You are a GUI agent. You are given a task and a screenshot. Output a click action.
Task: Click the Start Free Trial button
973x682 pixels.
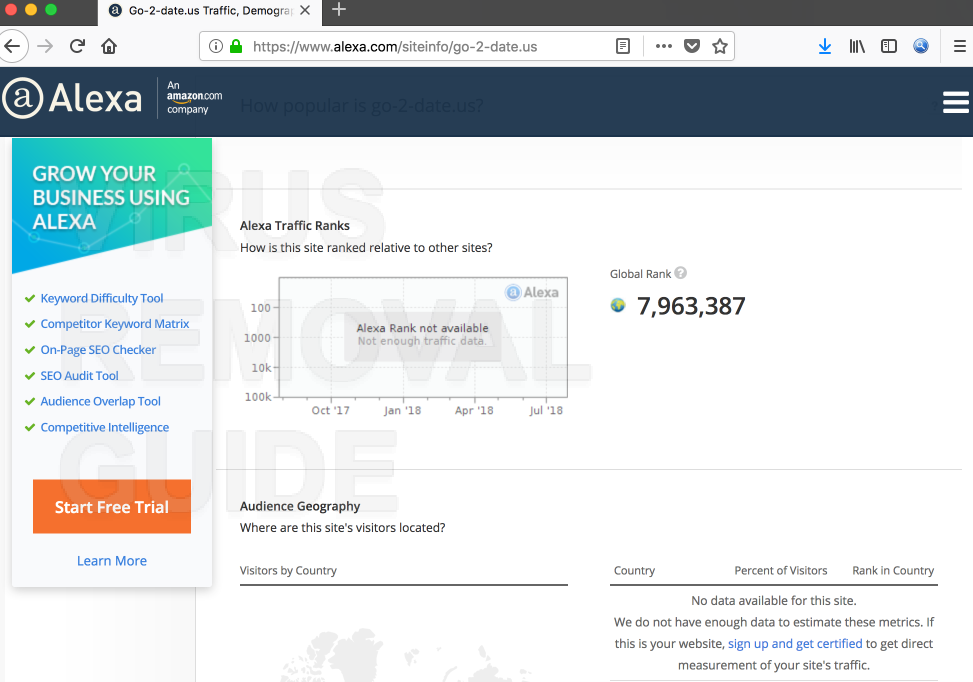[x=112, y=506]
